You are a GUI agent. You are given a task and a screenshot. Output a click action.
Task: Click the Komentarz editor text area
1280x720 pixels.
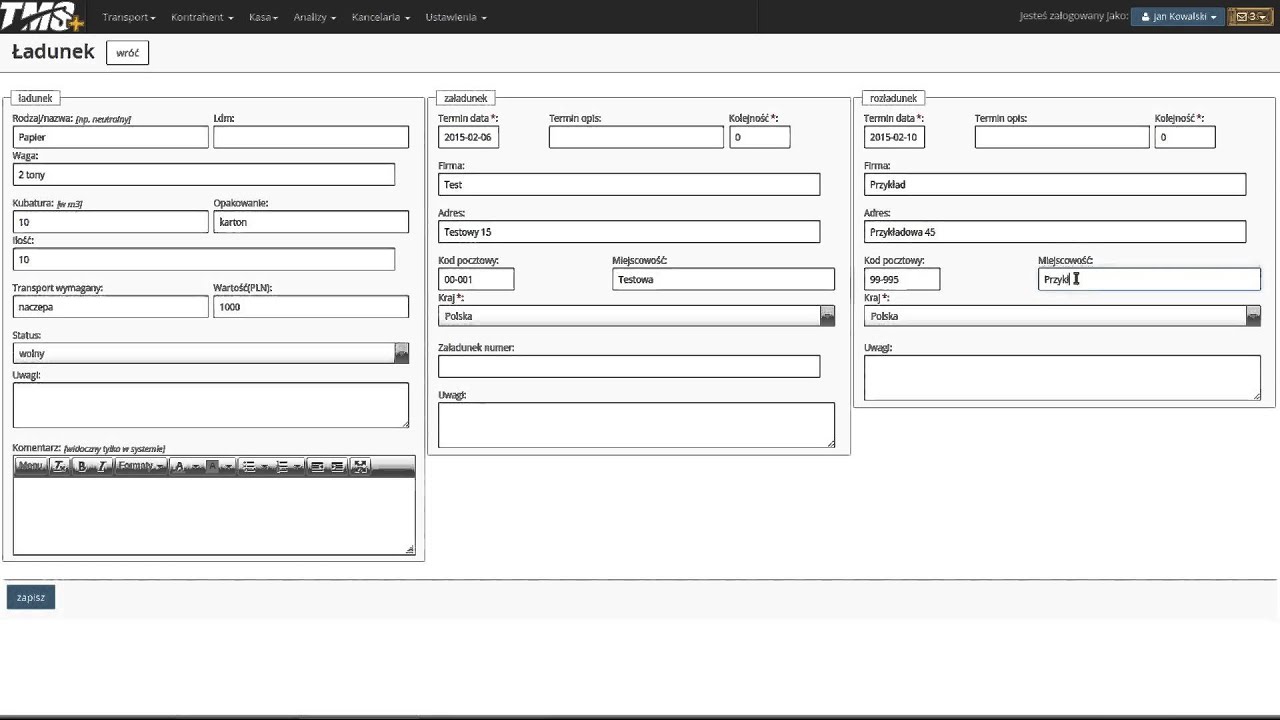[x=214, y=515]
